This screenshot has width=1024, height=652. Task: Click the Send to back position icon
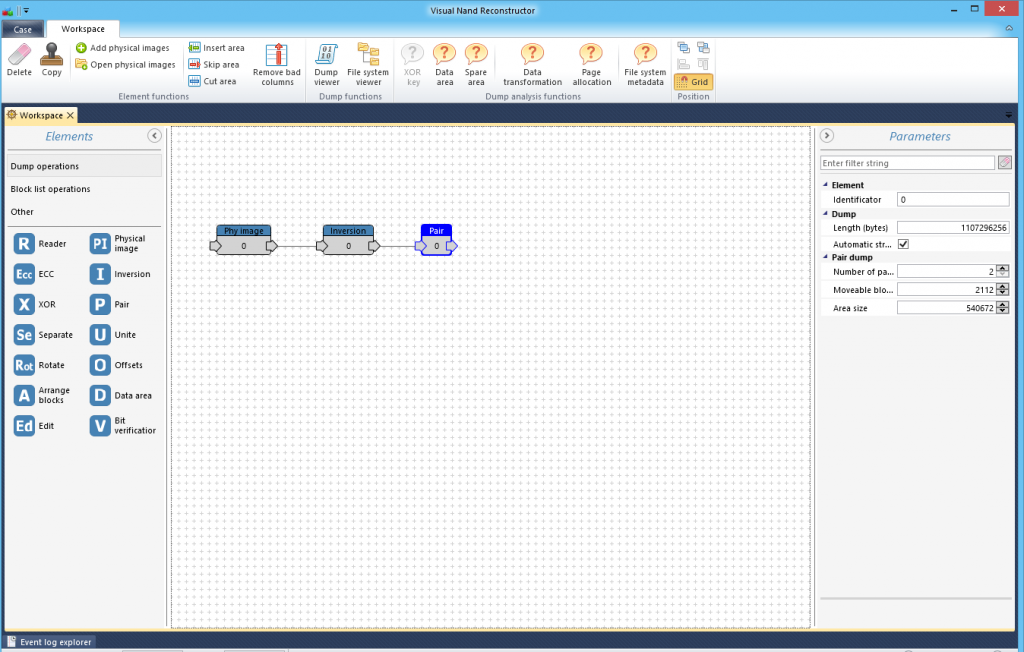[703, 48]
